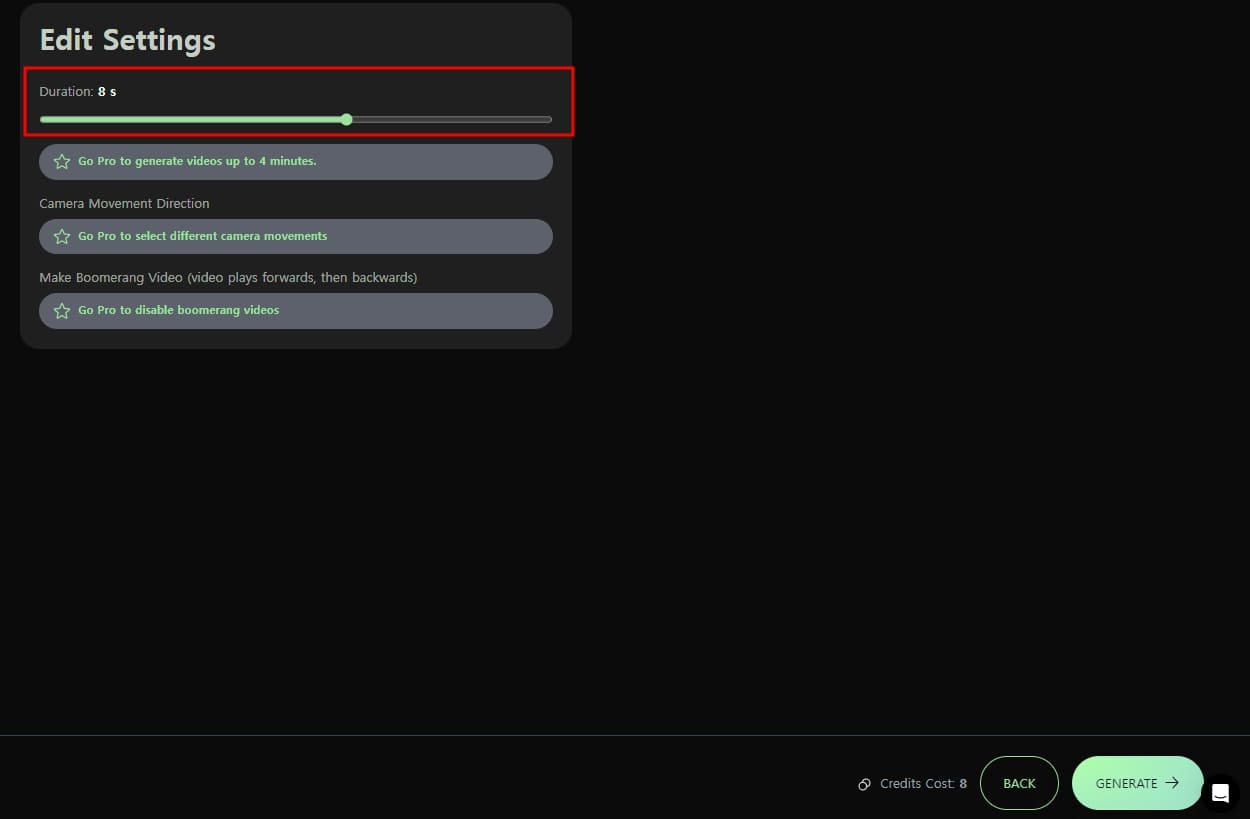Click 'Go Pro to generate videos up to 4 minutes'
This screenshot has height=819, width=1250.
coord(296,162)
